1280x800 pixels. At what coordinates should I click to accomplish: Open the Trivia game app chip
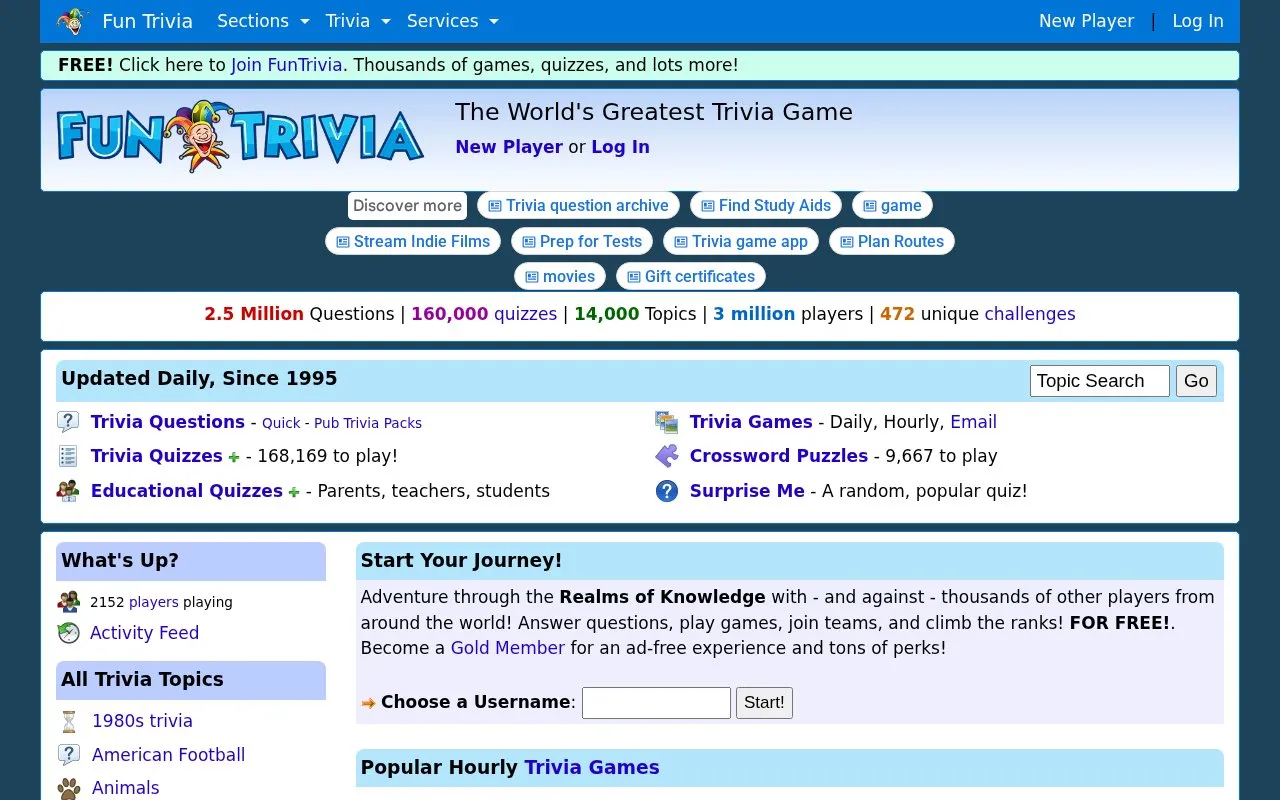pyautogui.click(x=741, y=242)
